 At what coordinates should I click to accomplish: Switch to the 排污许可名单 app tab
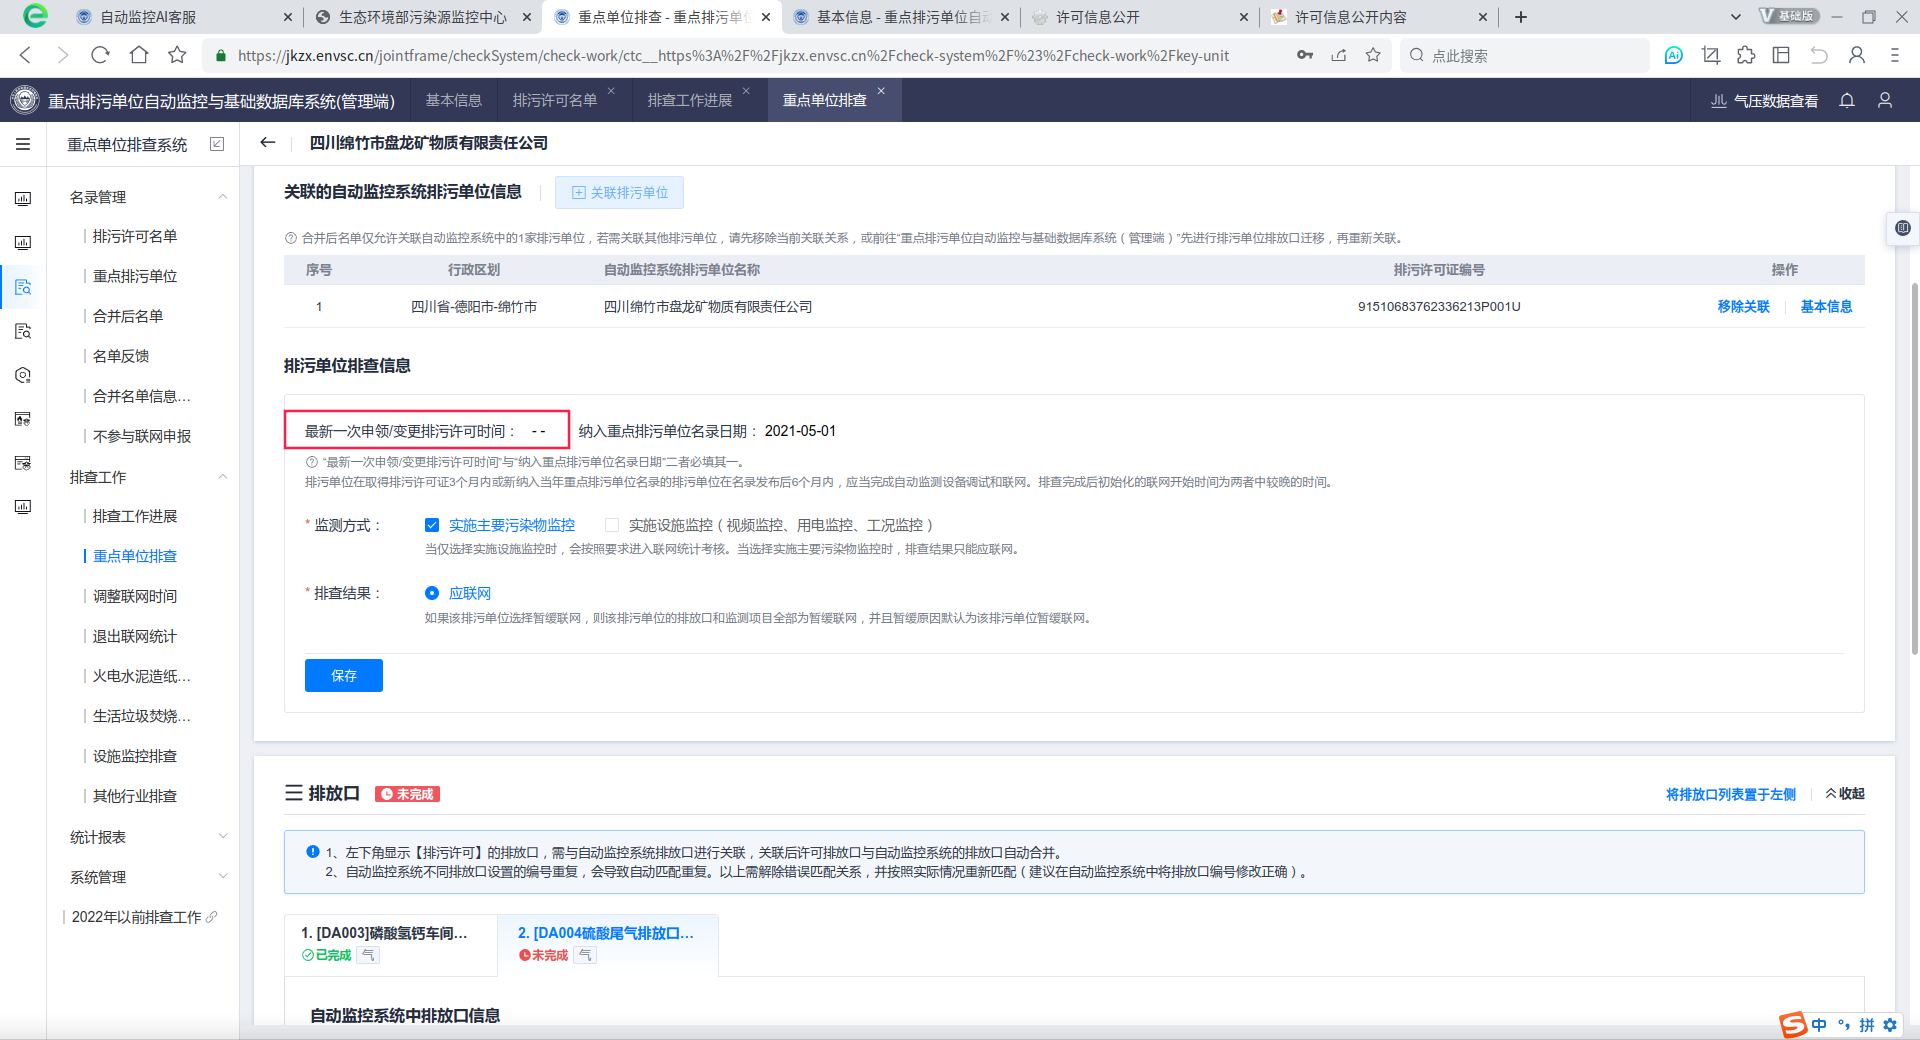click(555, 100)
